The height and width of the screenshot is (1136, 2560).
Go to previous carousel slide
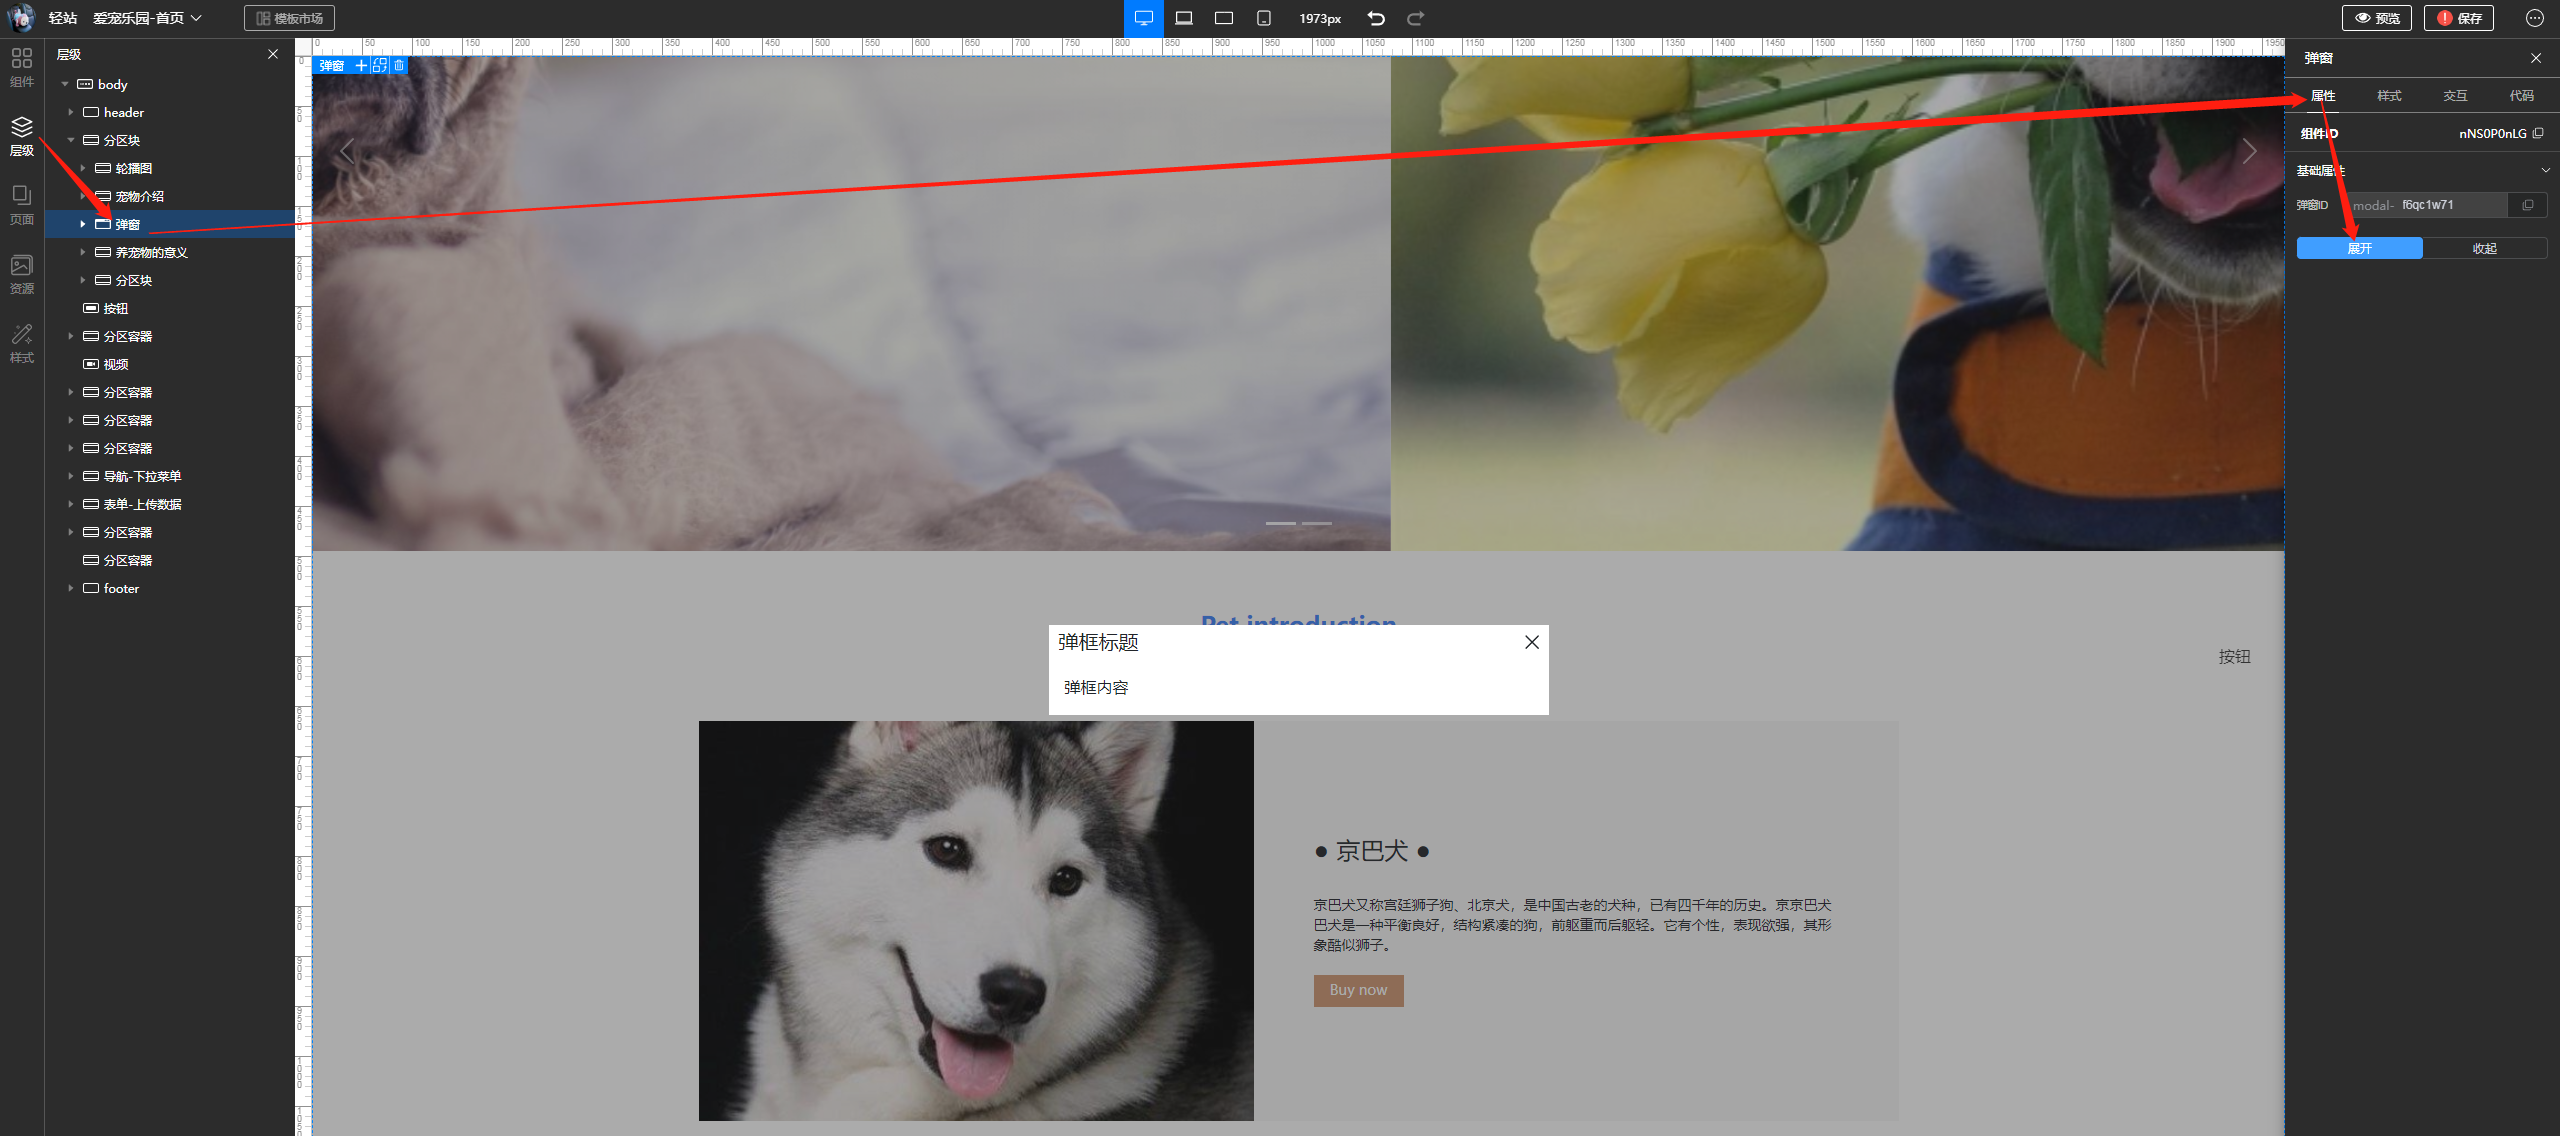(347, 151)
